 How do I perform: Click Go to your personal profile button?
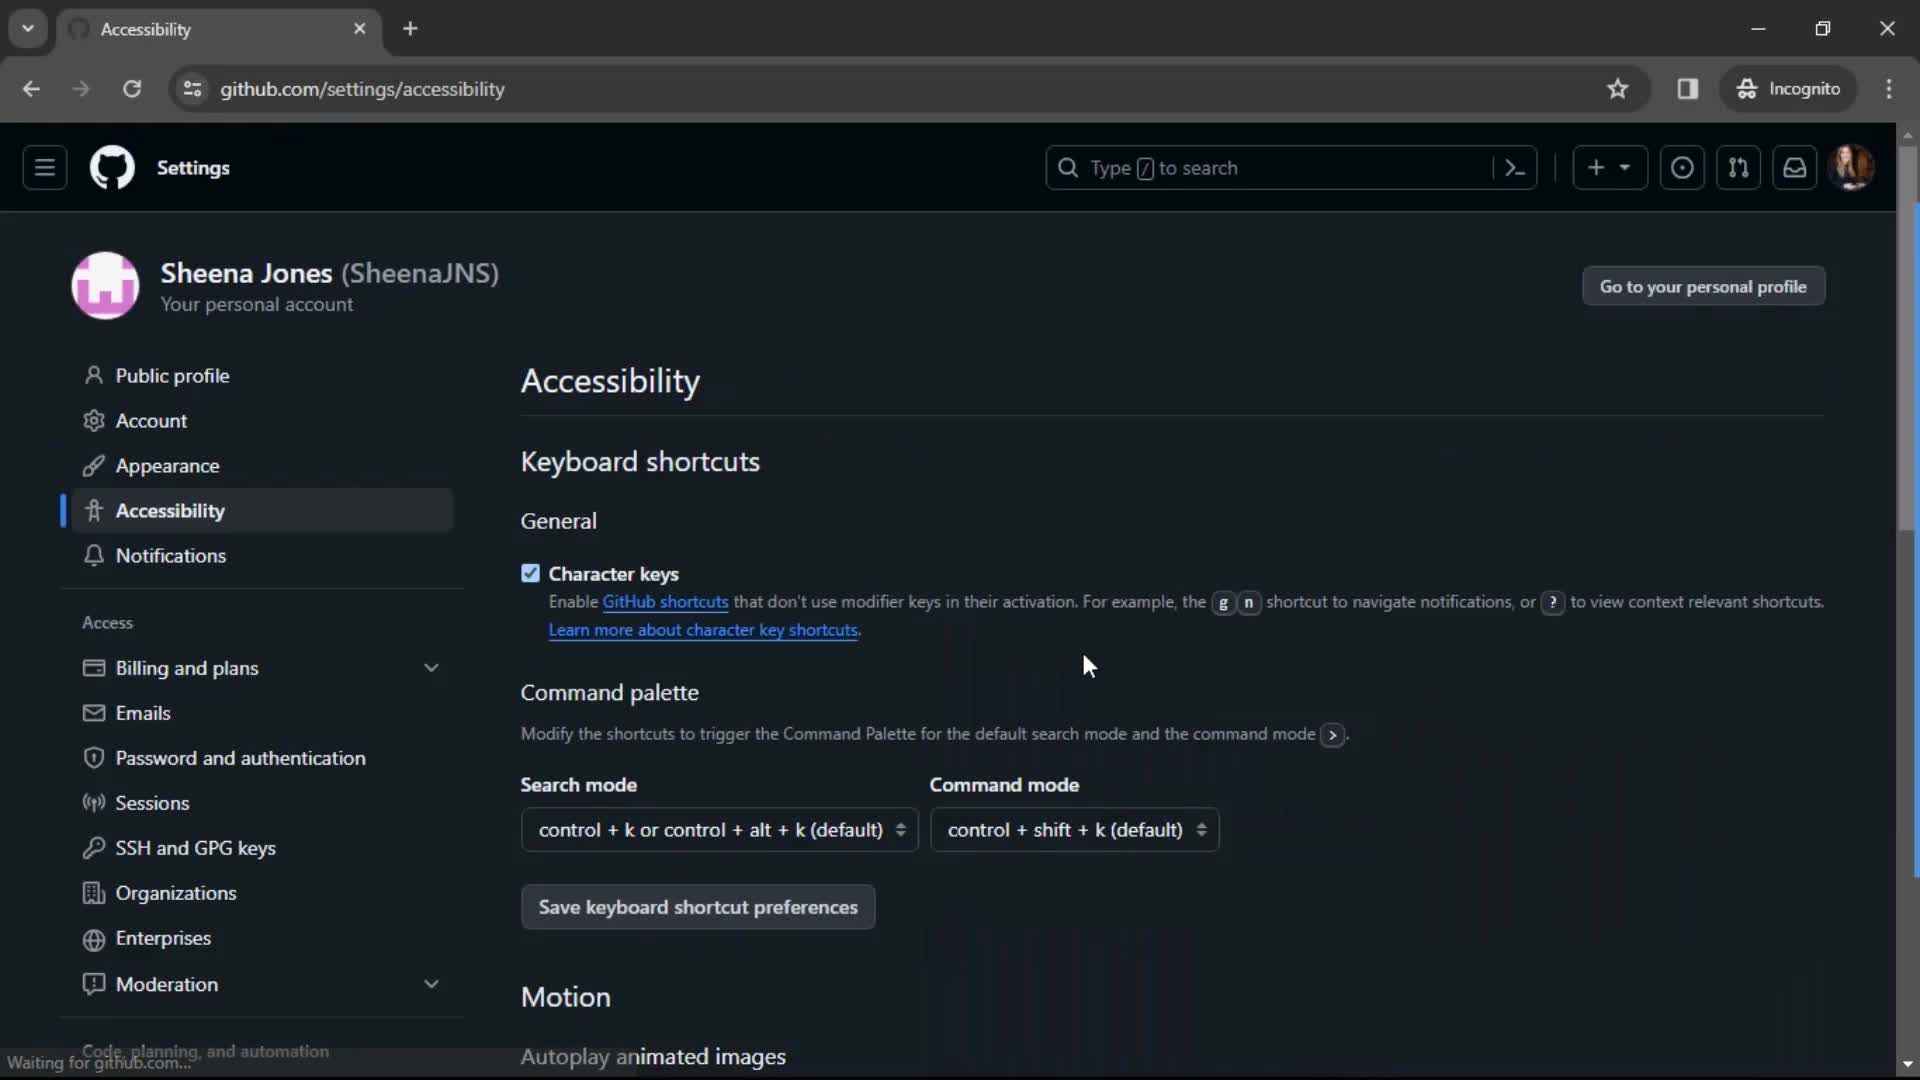pyautogui.click(x=1704, y=286)
